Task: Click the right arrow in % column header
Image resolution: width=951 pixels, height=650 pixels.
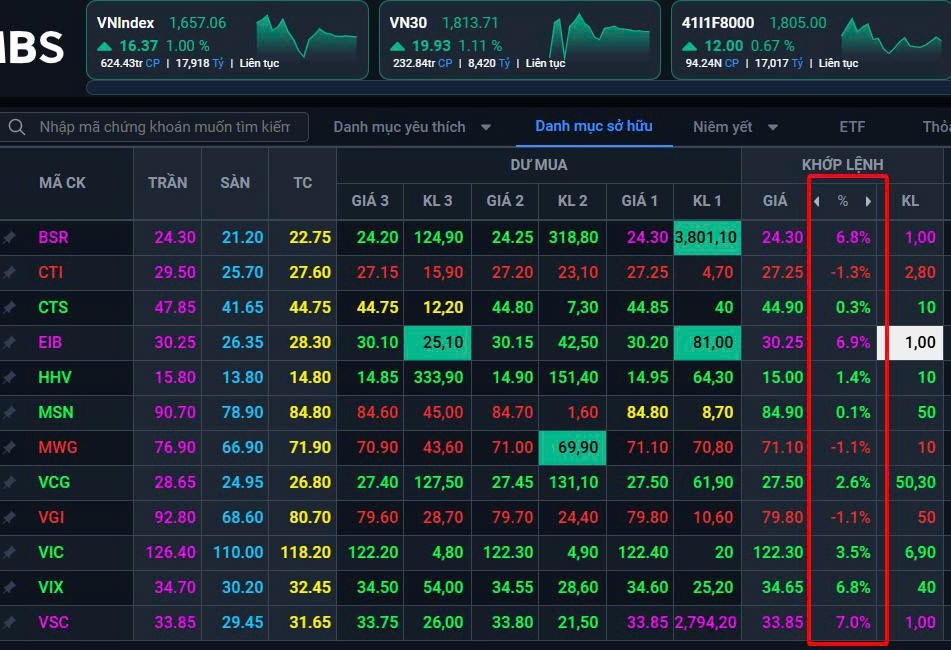Action: pyautogui.click(x=868, y=201)
